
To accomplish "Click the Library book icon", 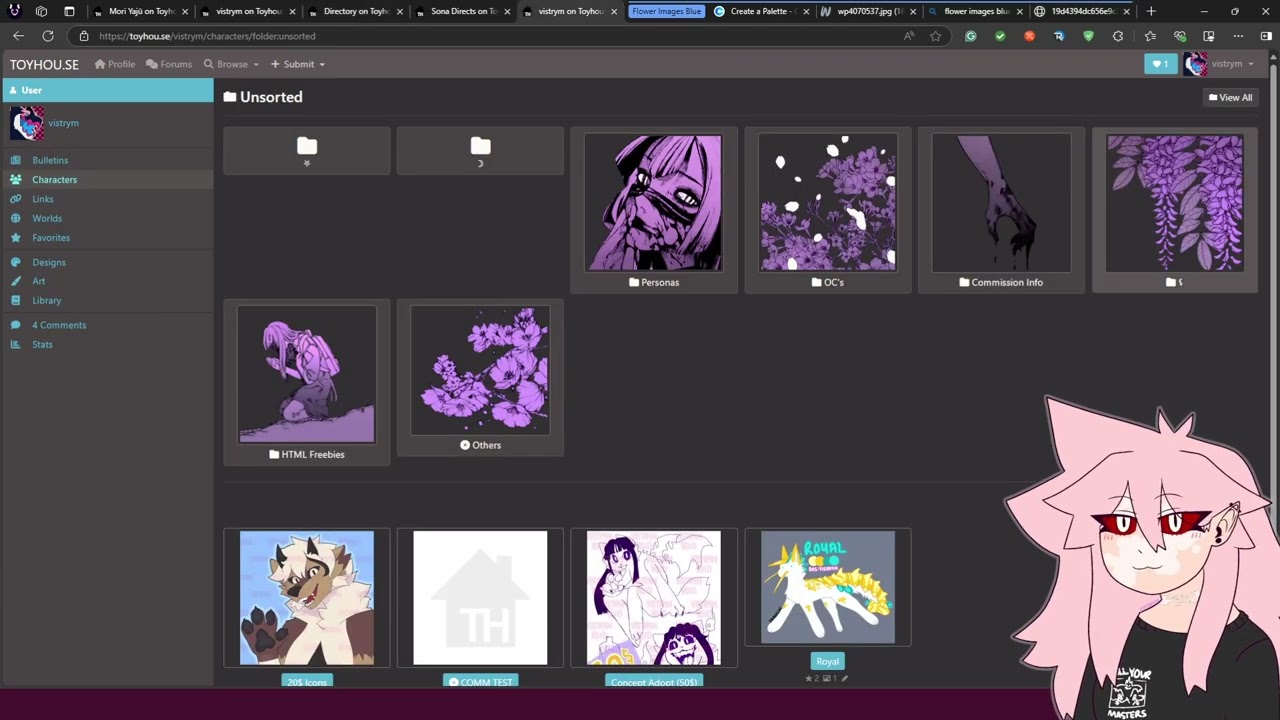I will (15, 300).
